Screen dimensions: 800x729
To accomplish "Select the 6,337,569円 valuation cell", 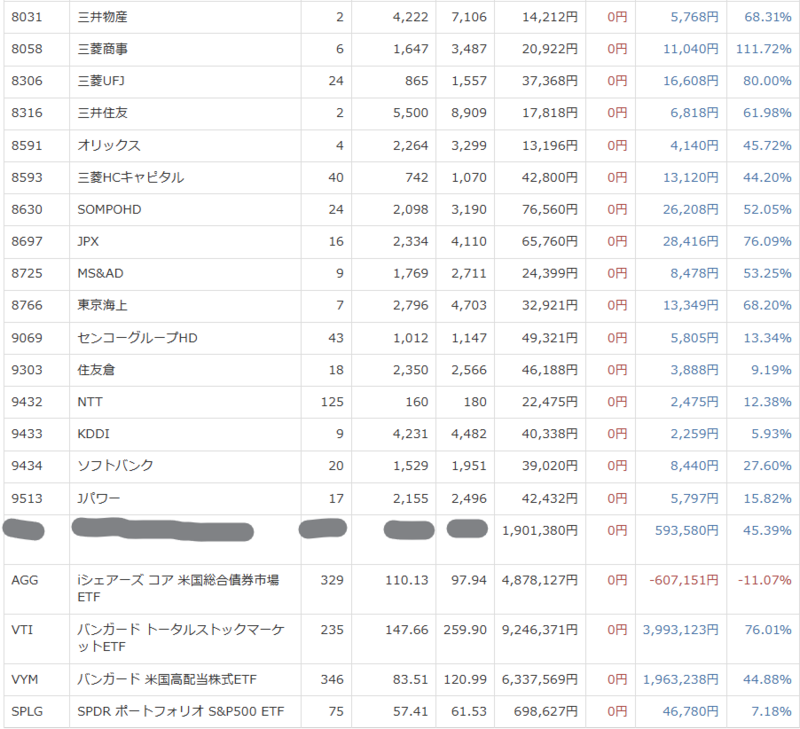I will [x=540, y=680].
